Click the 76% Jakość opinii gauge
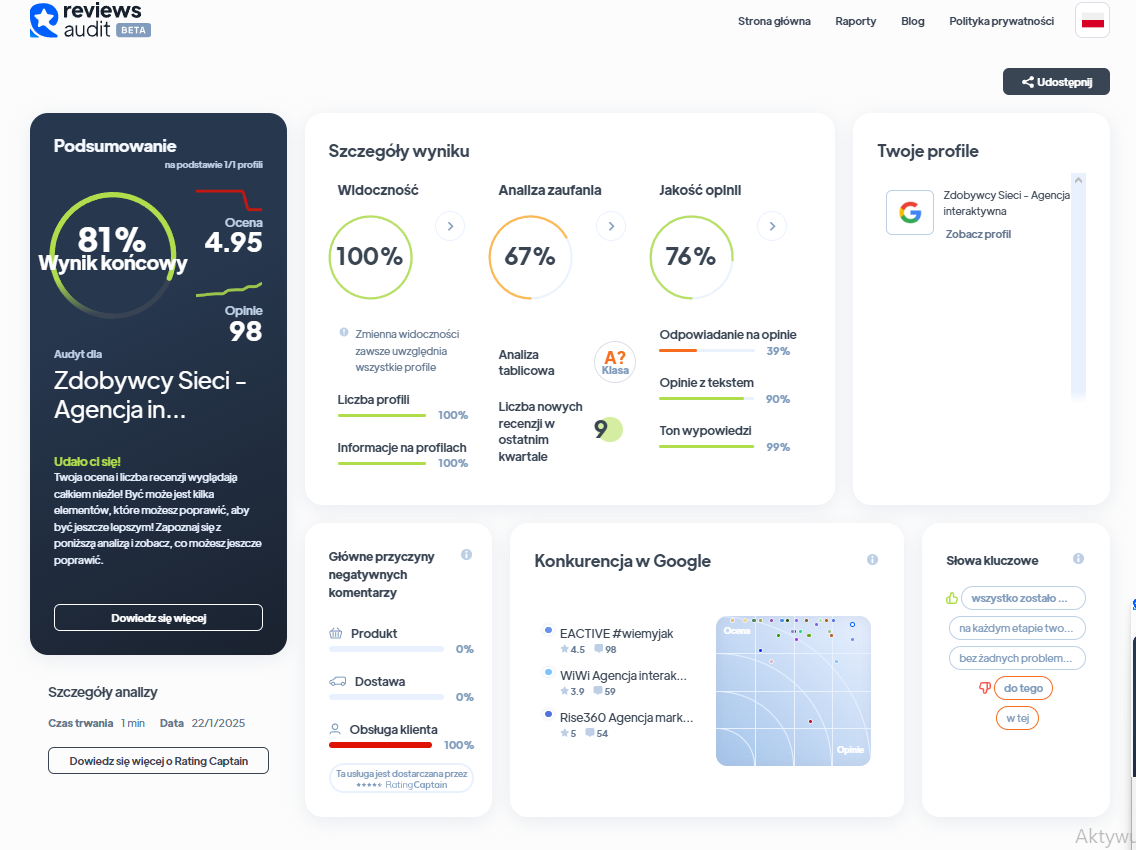This screenshot has height=850, width=1136. [x=691, y=257]
